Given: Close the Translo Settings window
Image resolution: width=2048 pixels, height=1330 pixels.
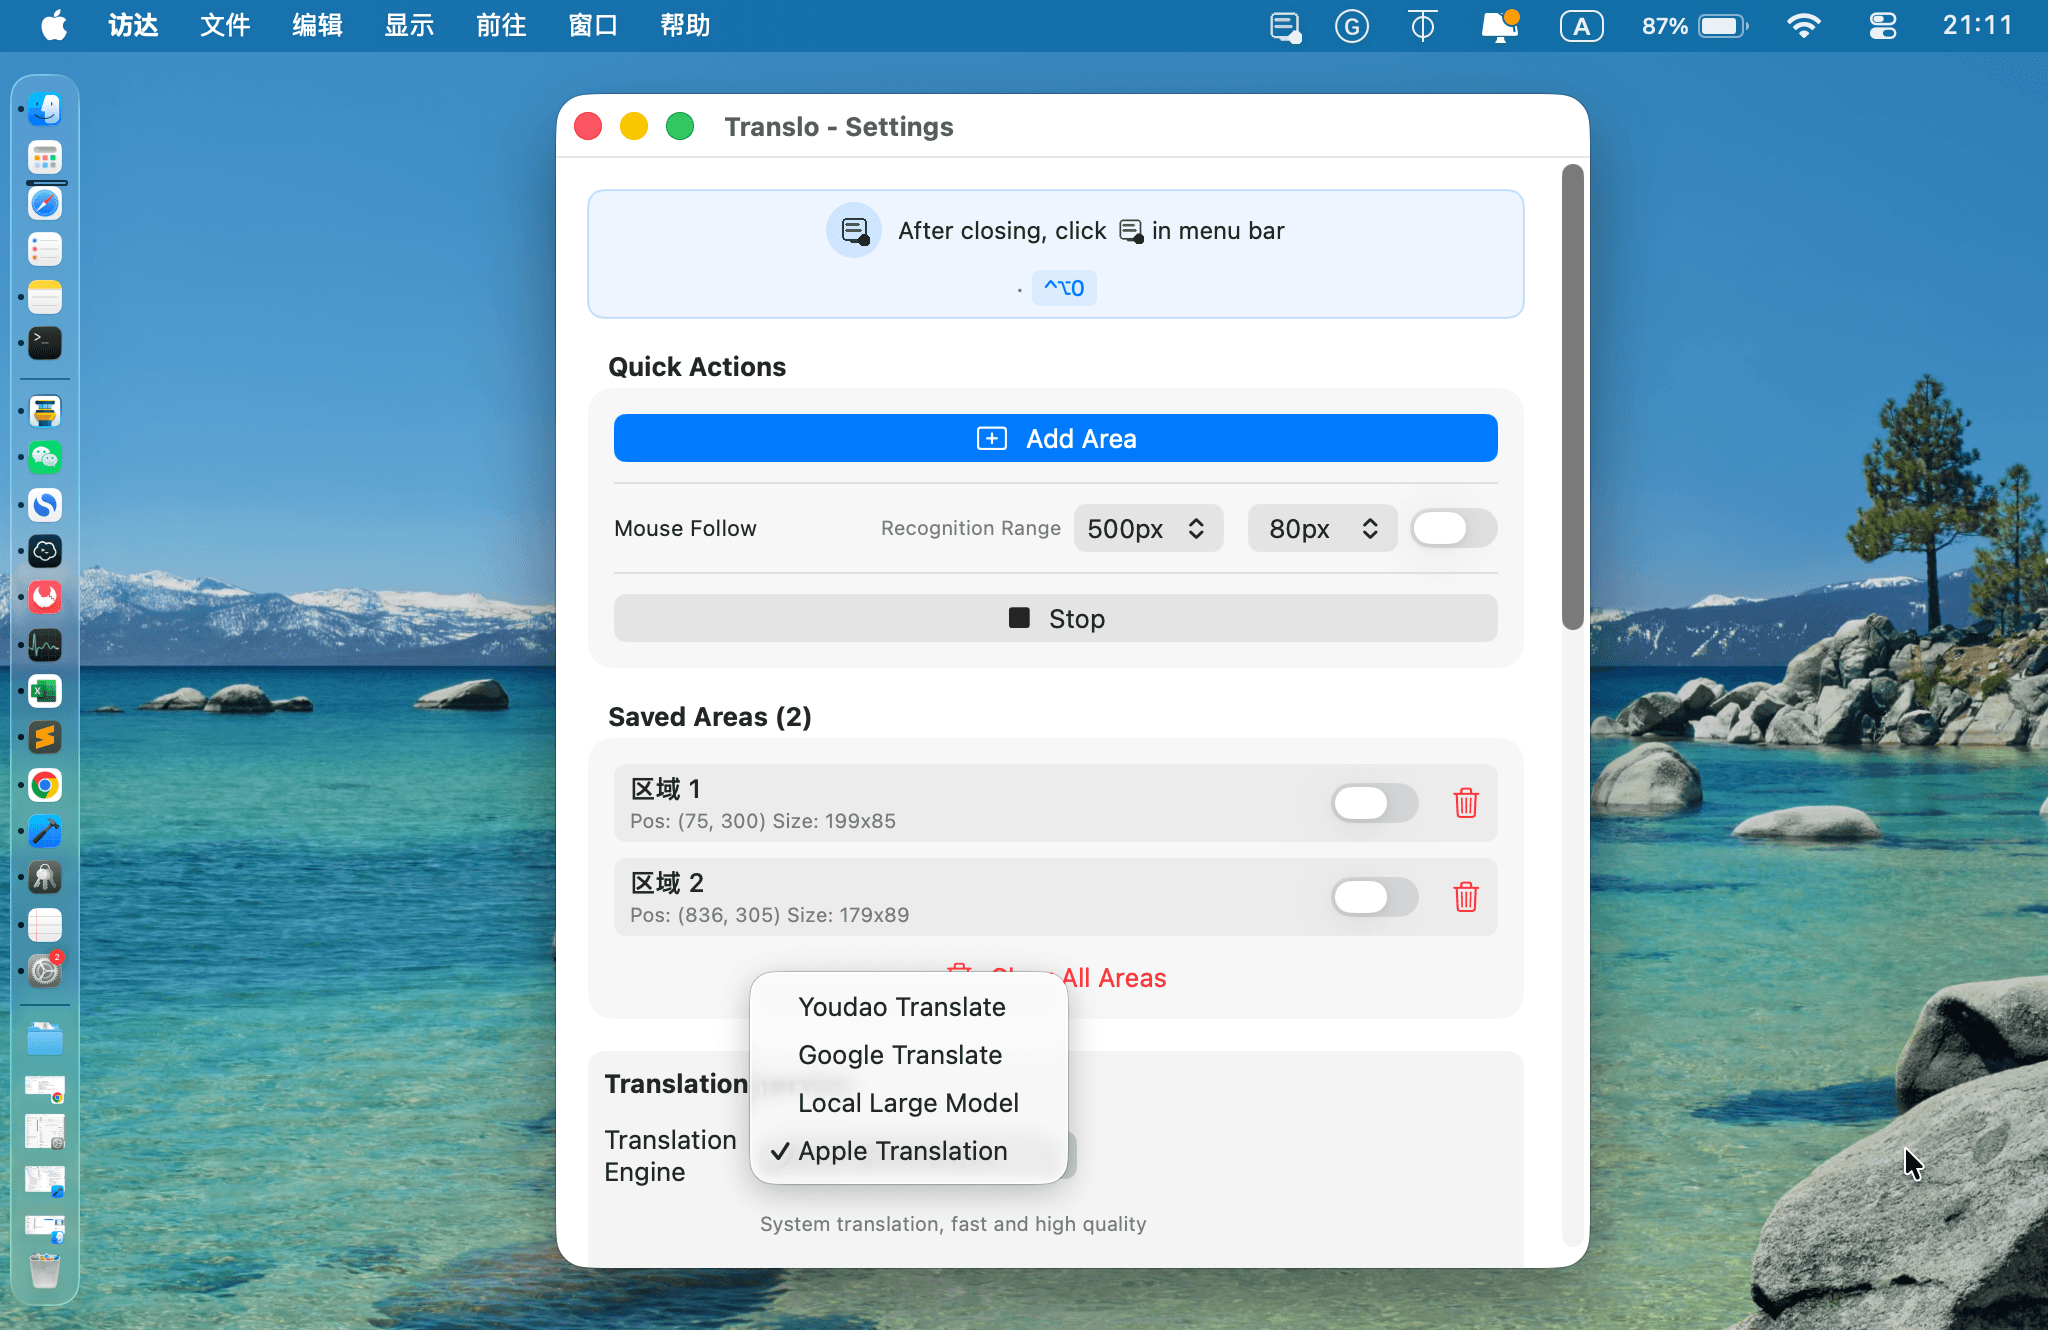Looking at the screenshot, I should tap(588, 127).
